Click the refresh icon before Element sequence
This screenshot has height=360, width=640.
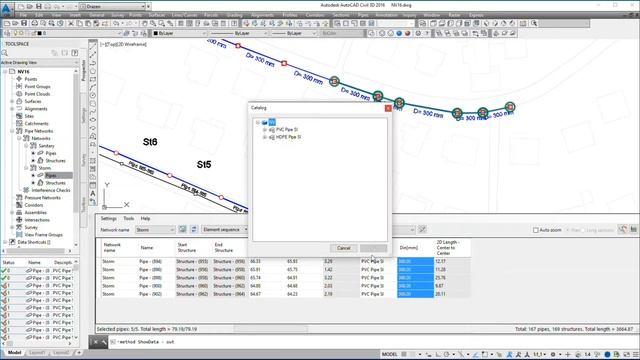pyautogui.click(x=194, y=229)
